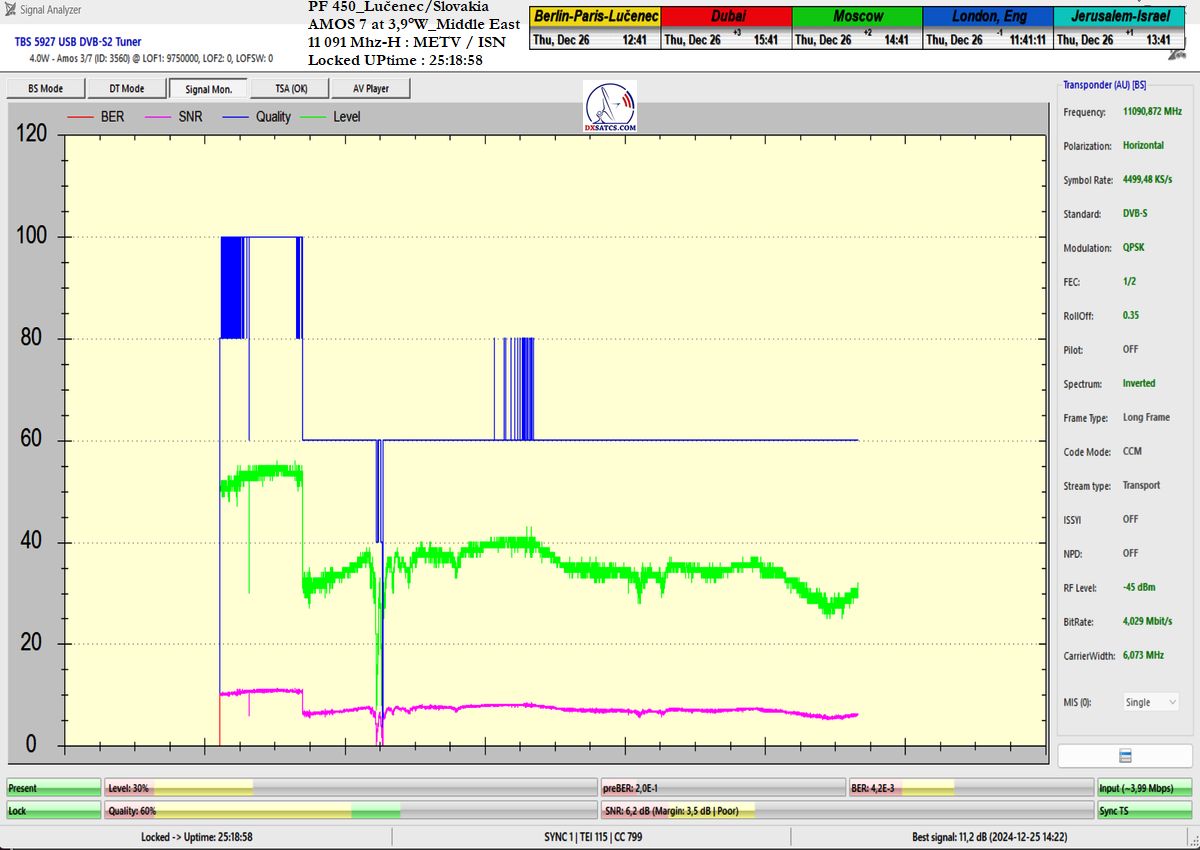Click the green Lock status indicator

click(53, 811)
